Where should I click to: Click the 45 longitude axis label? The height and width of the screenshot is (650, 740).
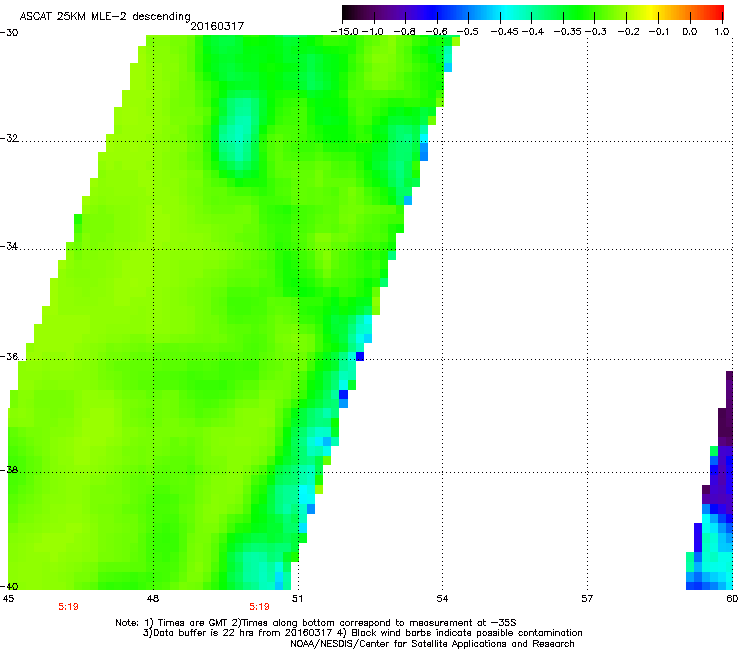(8, 599)
